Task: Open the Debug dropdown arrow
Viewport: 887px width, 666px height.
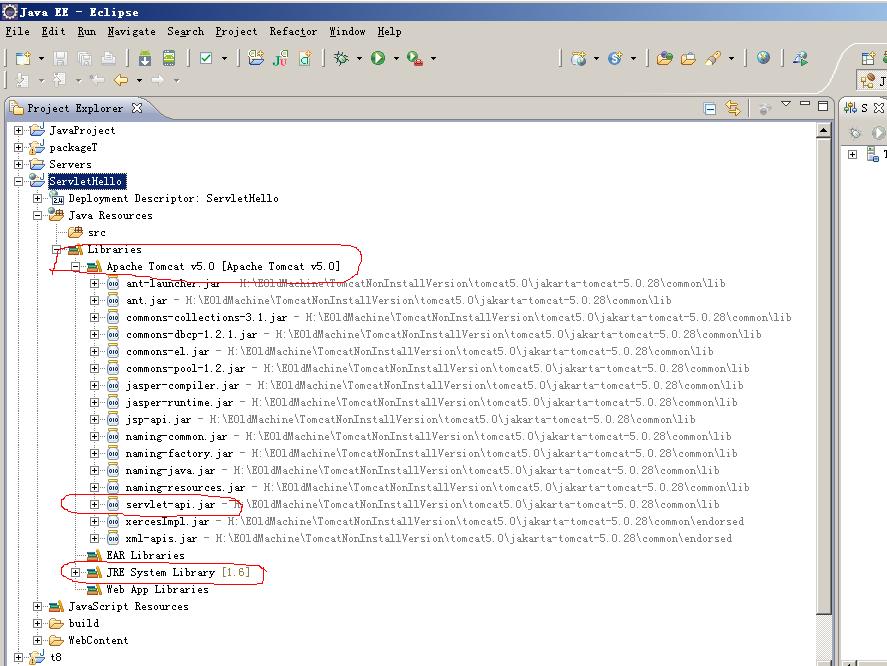Action: click(359, 58)
